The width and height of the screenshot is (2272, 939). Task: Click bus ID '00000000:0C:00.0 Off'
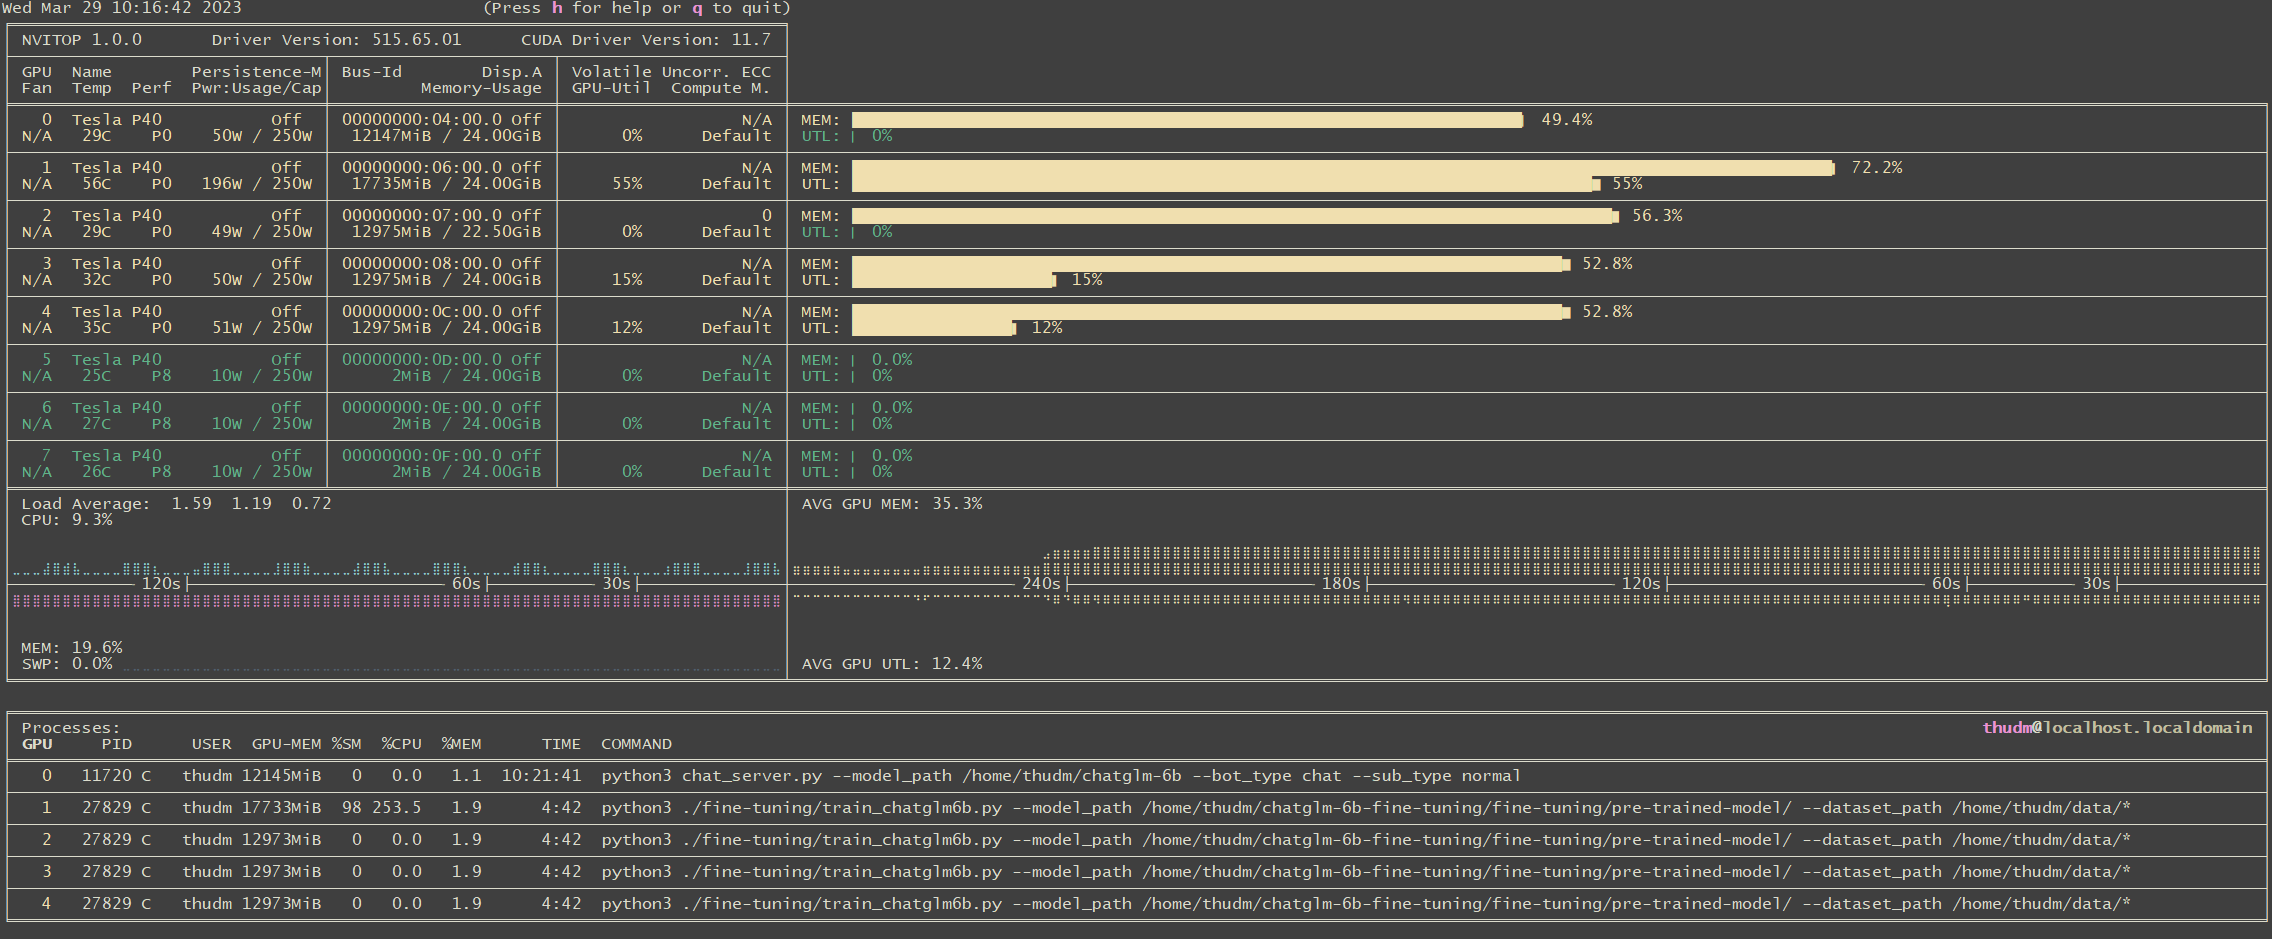tap(442, 312)
